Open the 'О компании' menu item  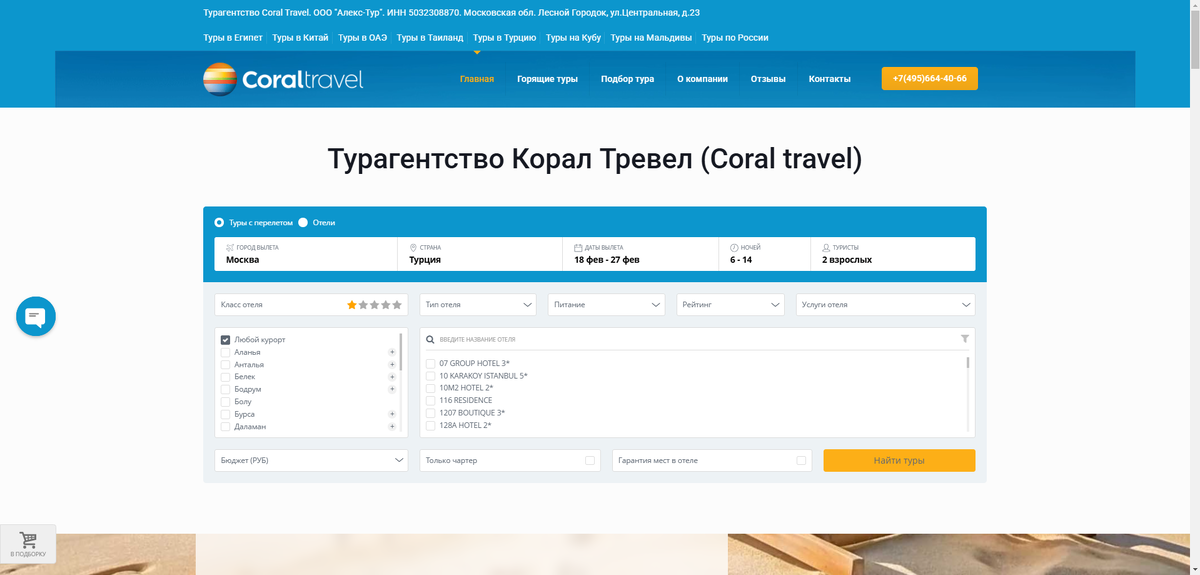click(x=702, y=79)
